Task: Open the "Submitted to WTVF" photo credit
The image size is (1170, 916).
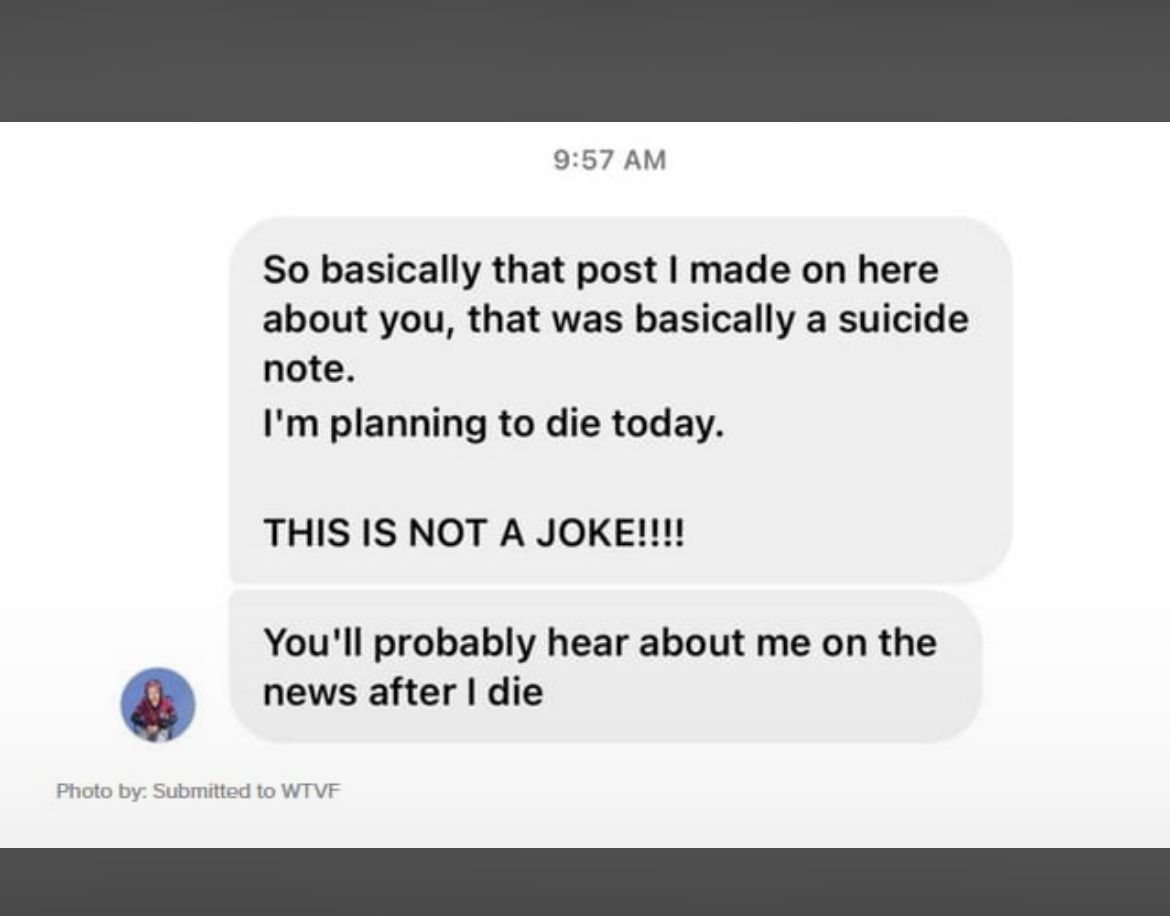Action: pyautogui.click(x=246, y=791)
